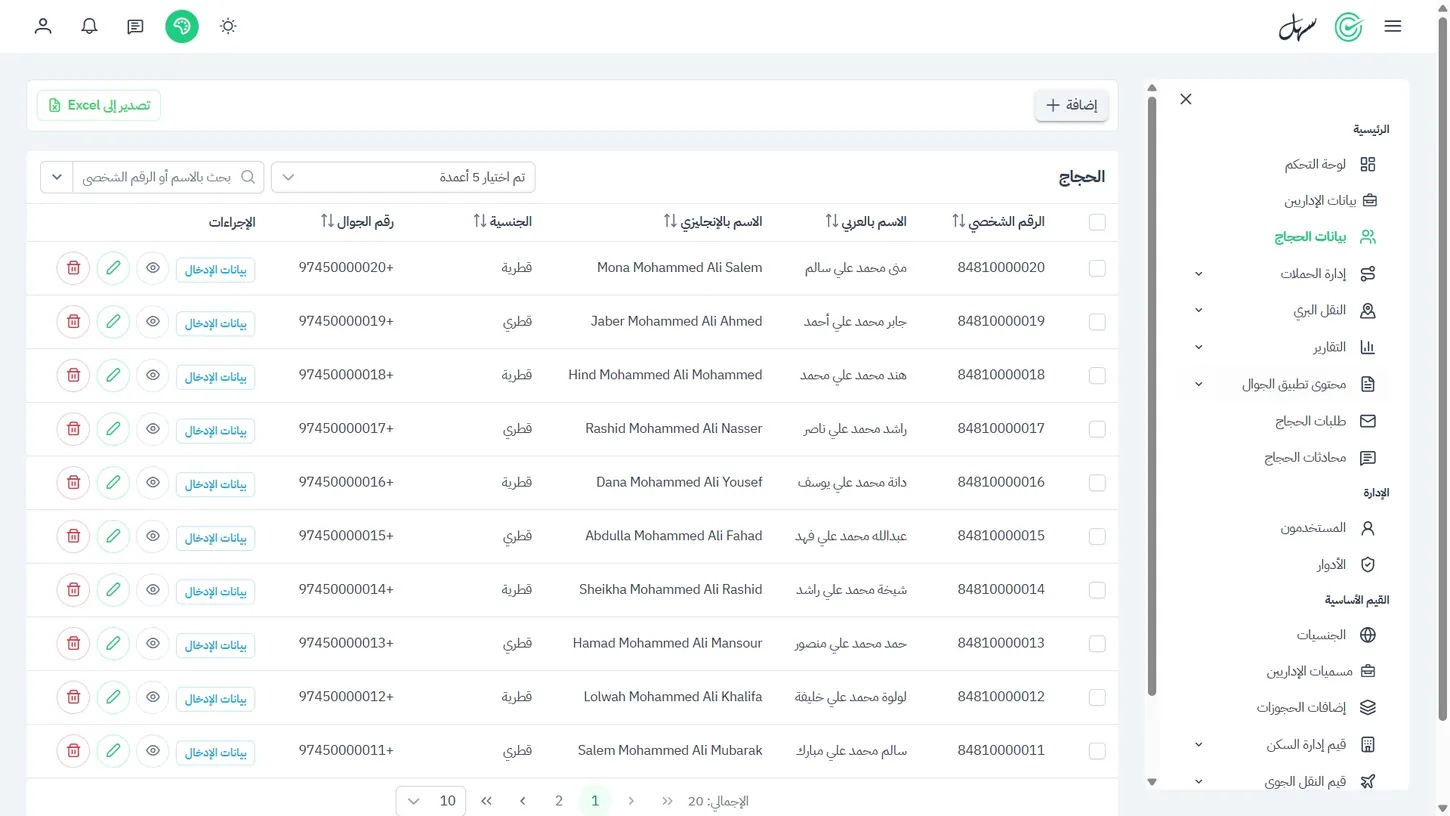This screenshot has height=816, width=1450.
Task: Expand النقل البري submenu
Action: point(1198,310)
